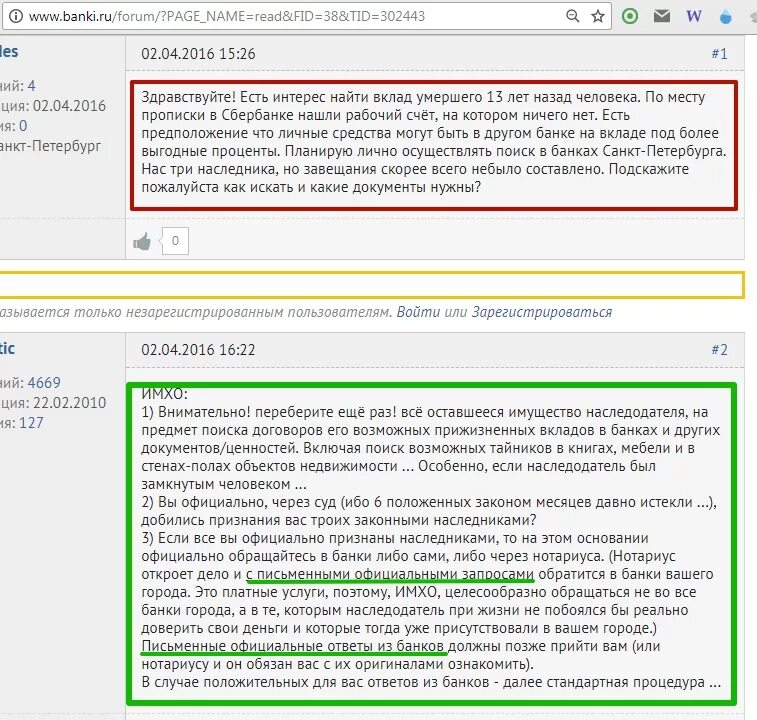The width and height of the screenshot is (757, 720).
Task: Click the green circle extension icon
Action: [630, 16]
